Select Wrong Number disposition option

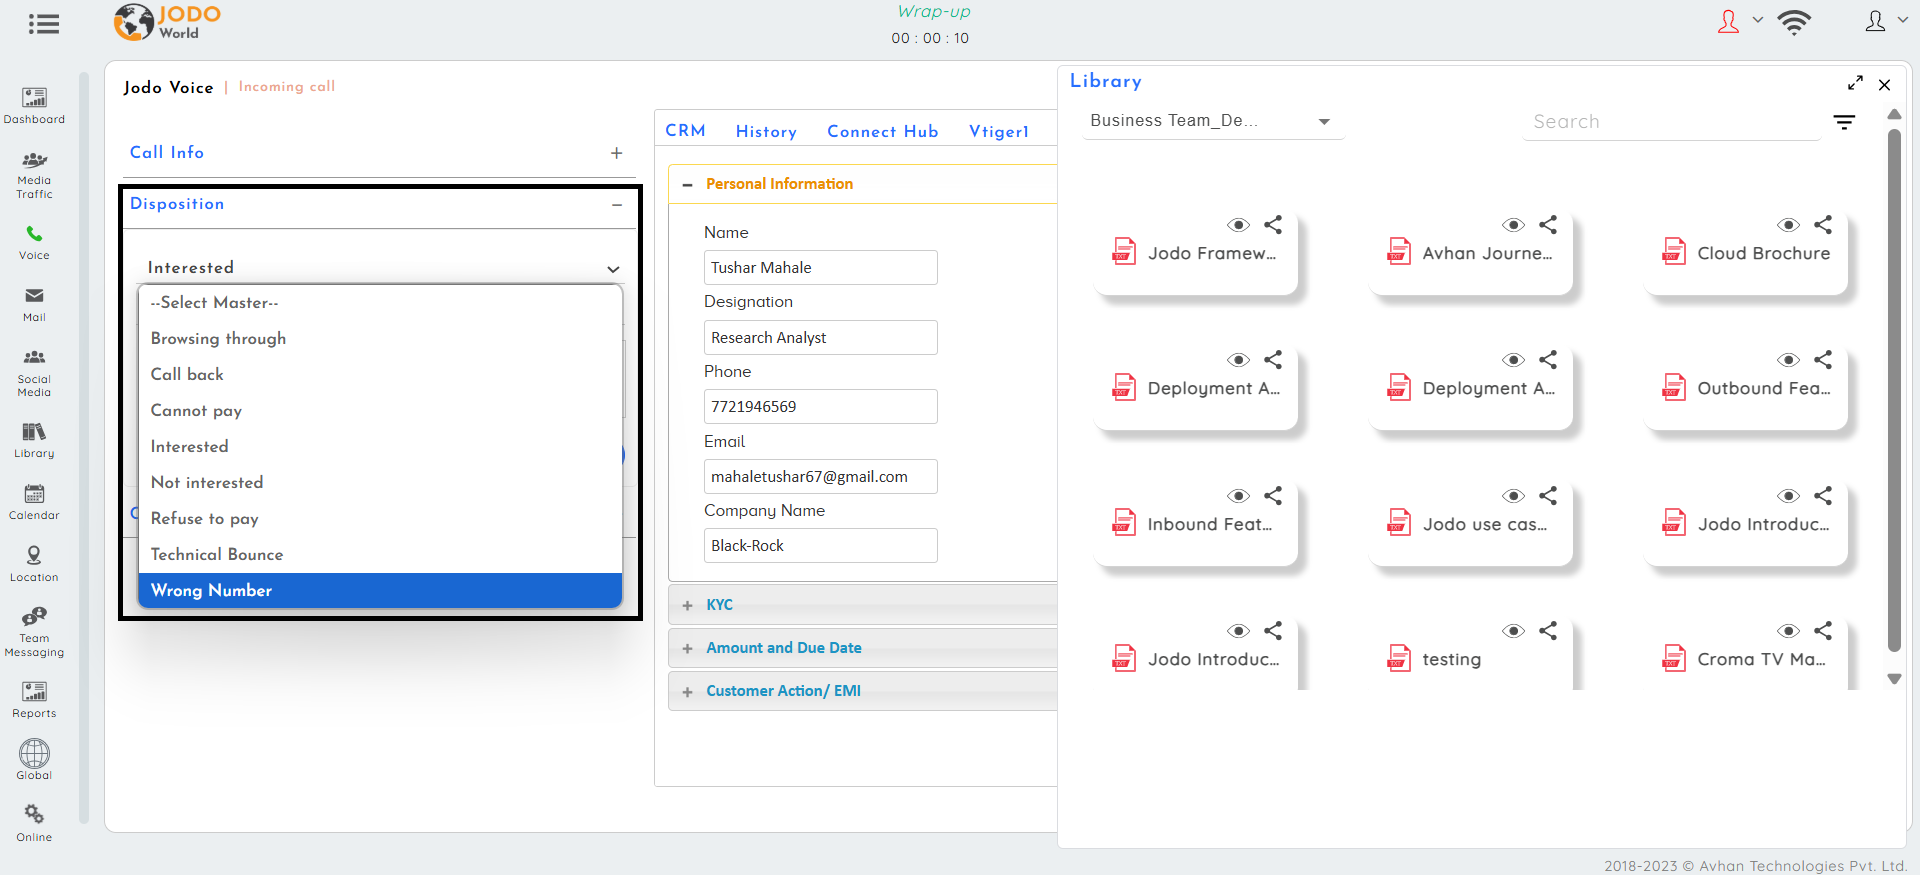(380, 591)
